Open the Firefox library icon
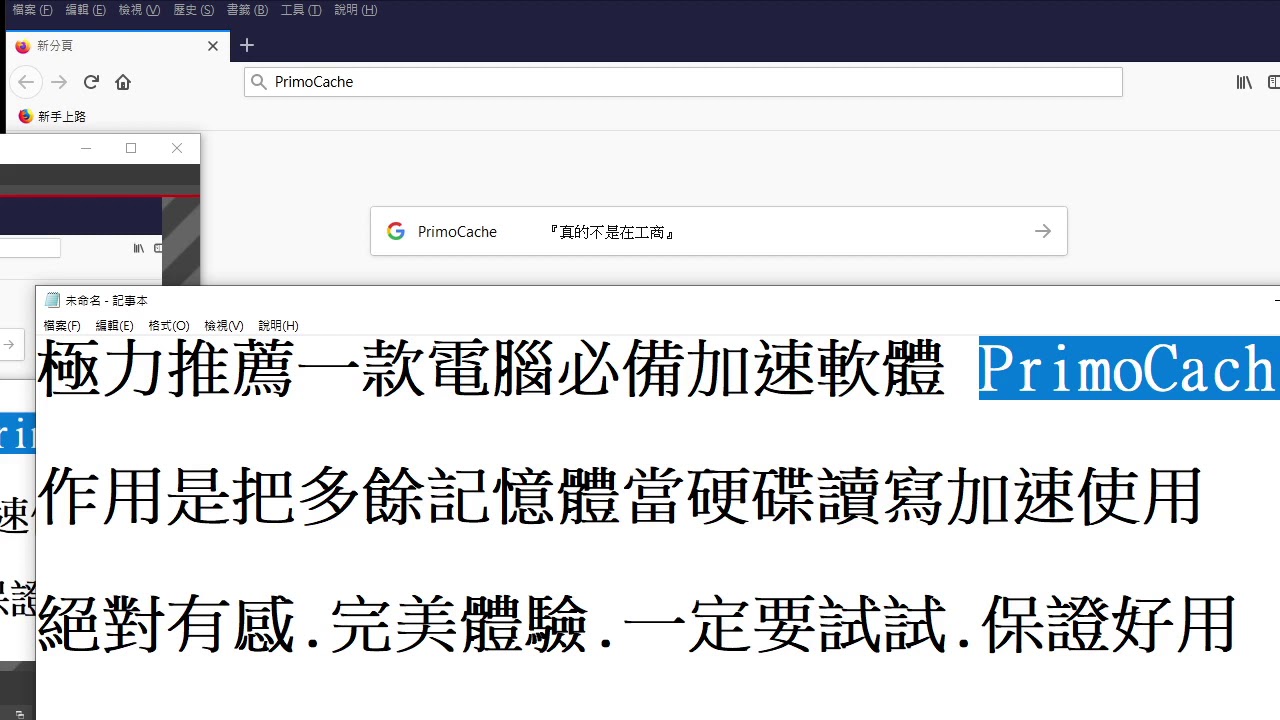 pos(1244,82)
